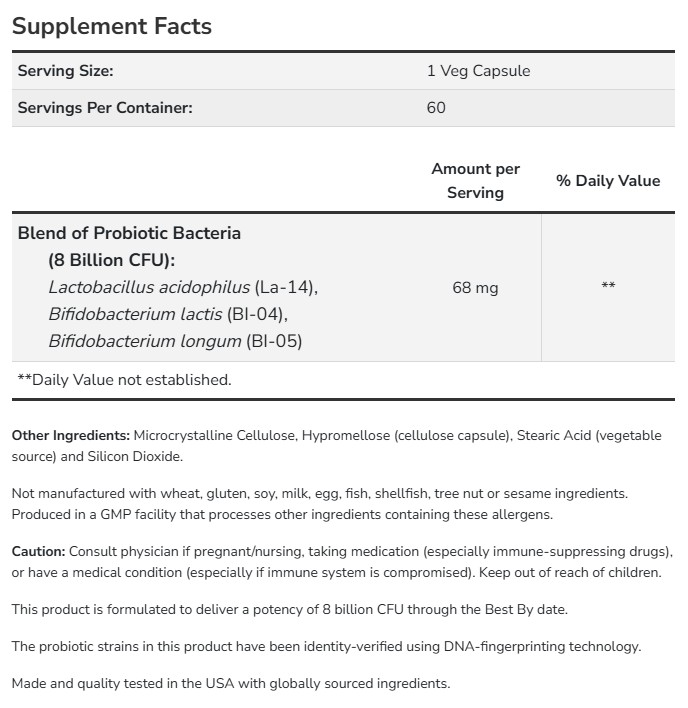Click the 8 Billion CFU text
The image size is (688, 708).
[x=111, y=260]
